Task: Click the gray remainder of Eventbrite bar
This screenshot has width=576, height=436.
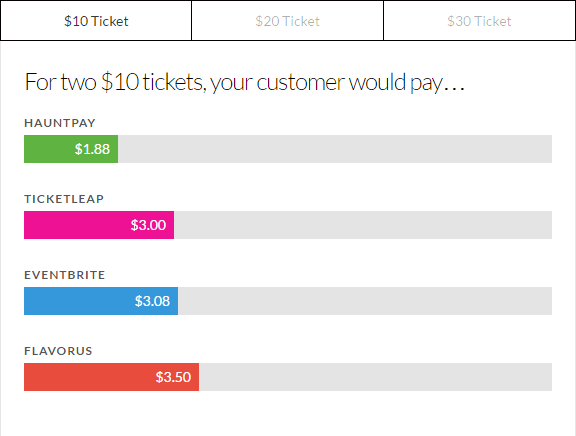Action: 365,301
